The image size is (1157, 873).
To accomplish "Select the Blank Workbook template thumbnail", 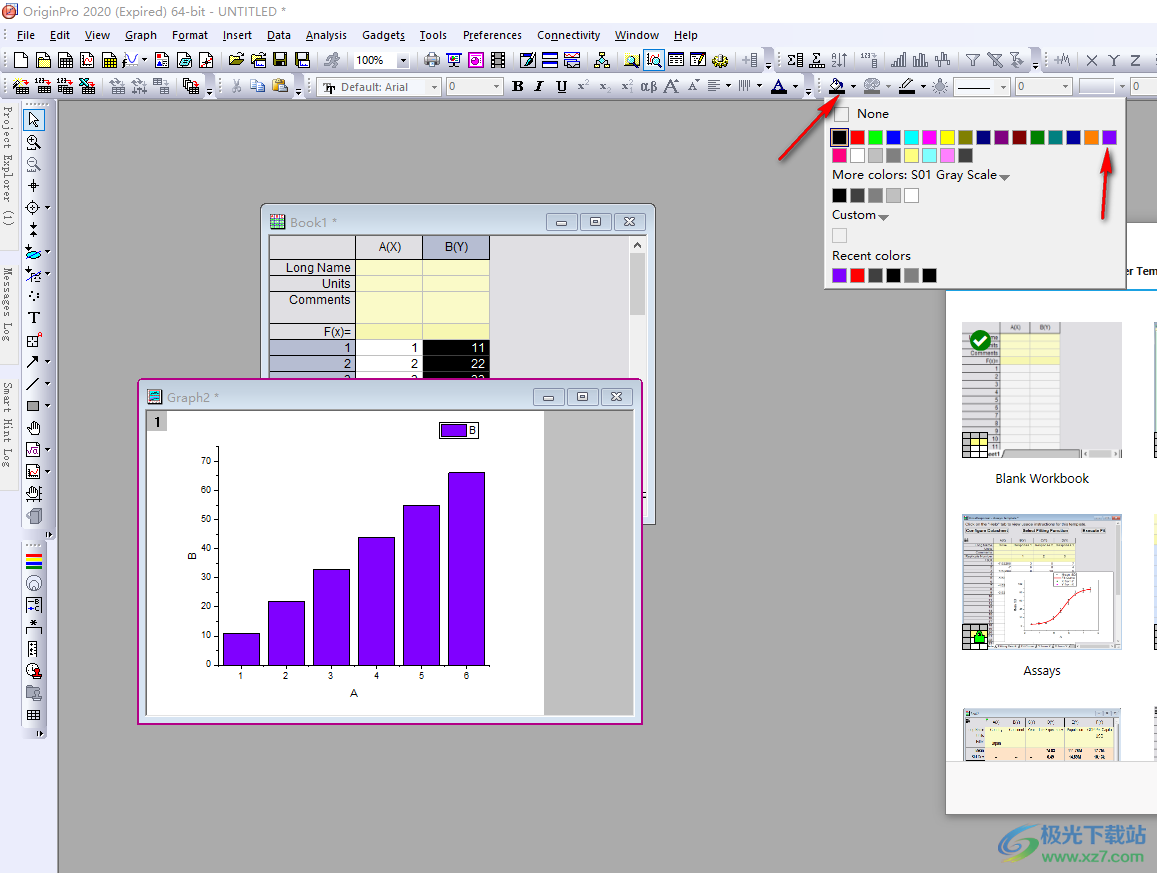I will (1041, 390).
